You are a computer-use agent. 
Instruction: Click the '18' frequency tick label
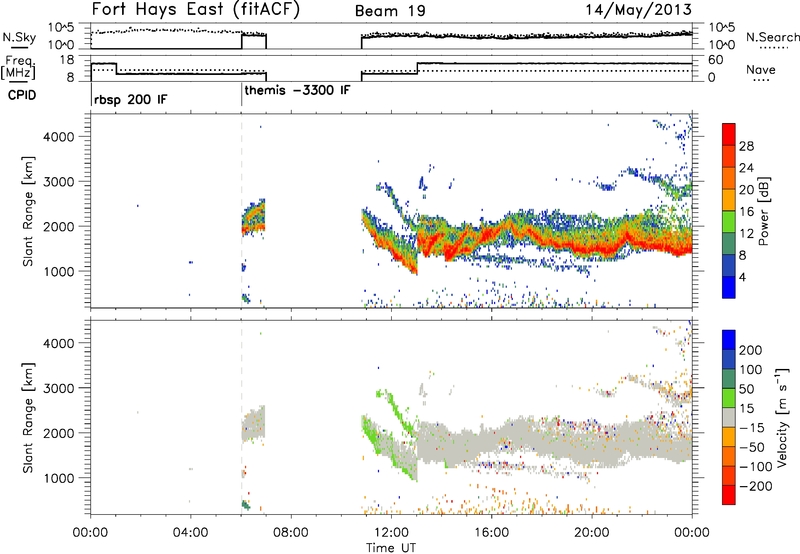click(67, 60)
